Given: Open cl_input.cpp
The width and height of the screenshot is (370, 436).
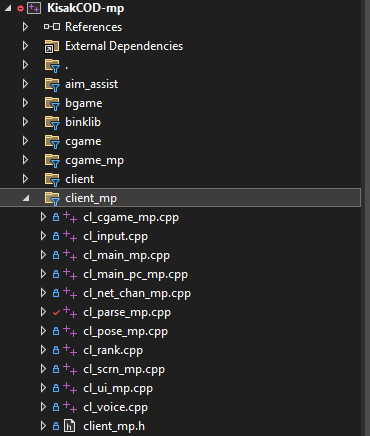Looking at the screenshot, I should point(115,237).
